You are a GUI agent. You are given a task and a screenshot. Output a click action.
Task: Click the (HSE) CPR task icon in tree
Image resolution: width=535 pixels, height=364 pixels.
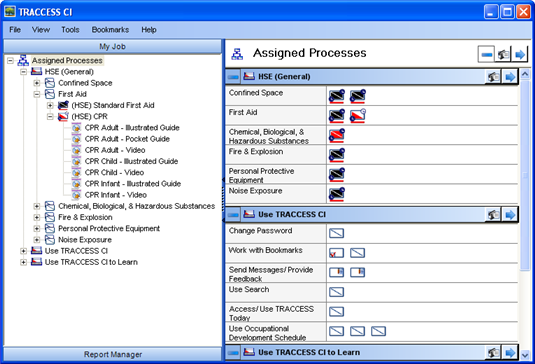pyautogui.click(x=63, y=116)
